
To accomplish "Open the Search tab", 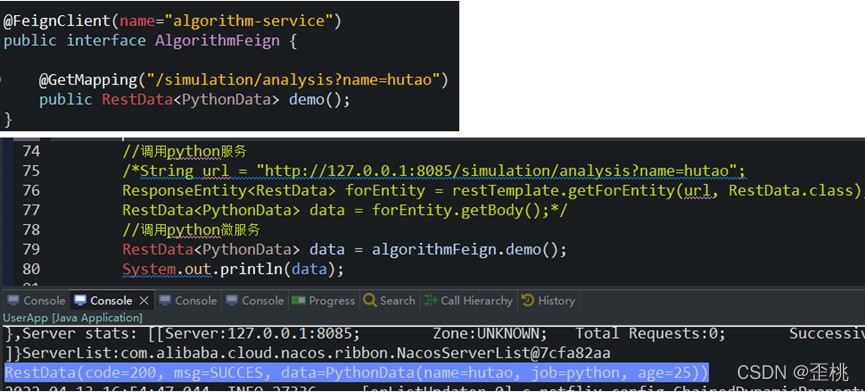I will point(389,300).
